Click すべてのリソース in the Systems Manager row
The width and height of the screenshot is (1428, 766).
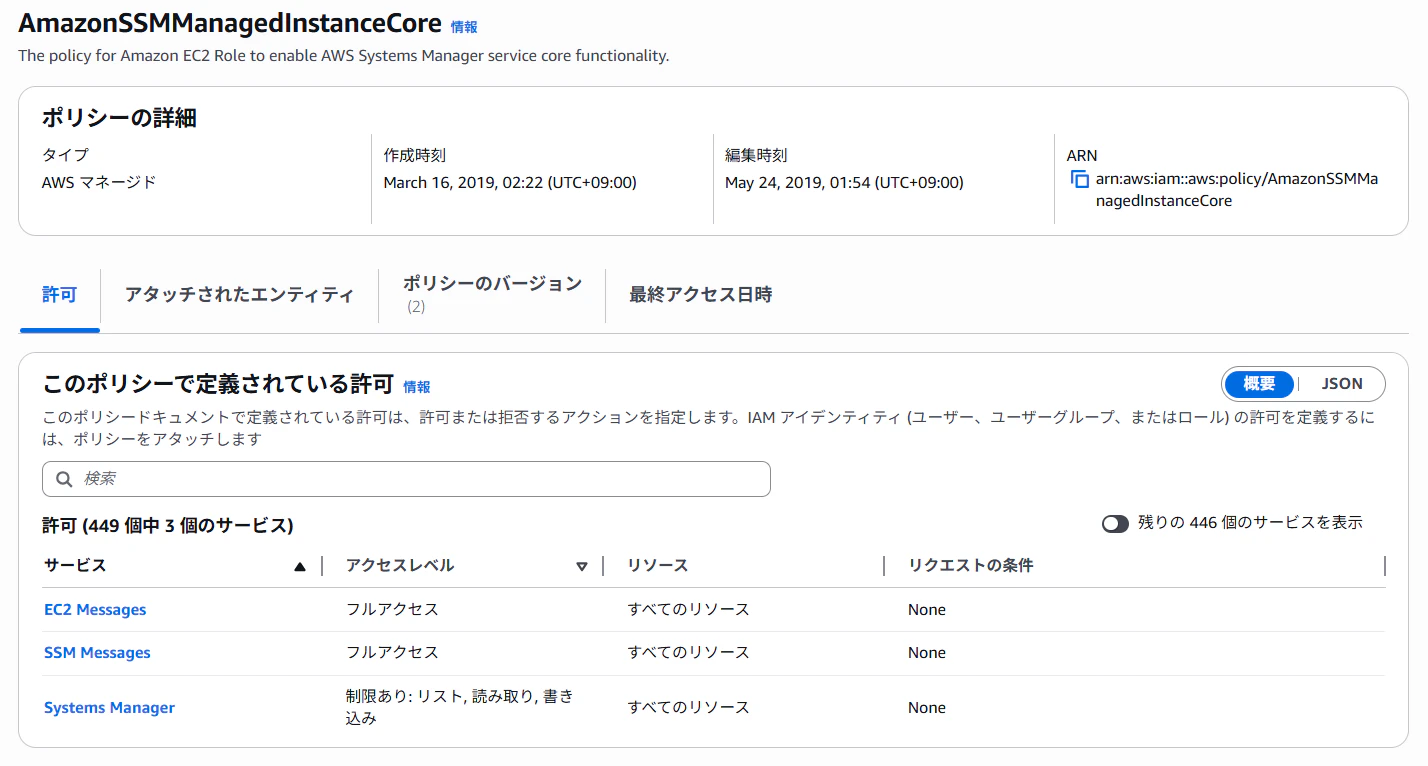689,708
